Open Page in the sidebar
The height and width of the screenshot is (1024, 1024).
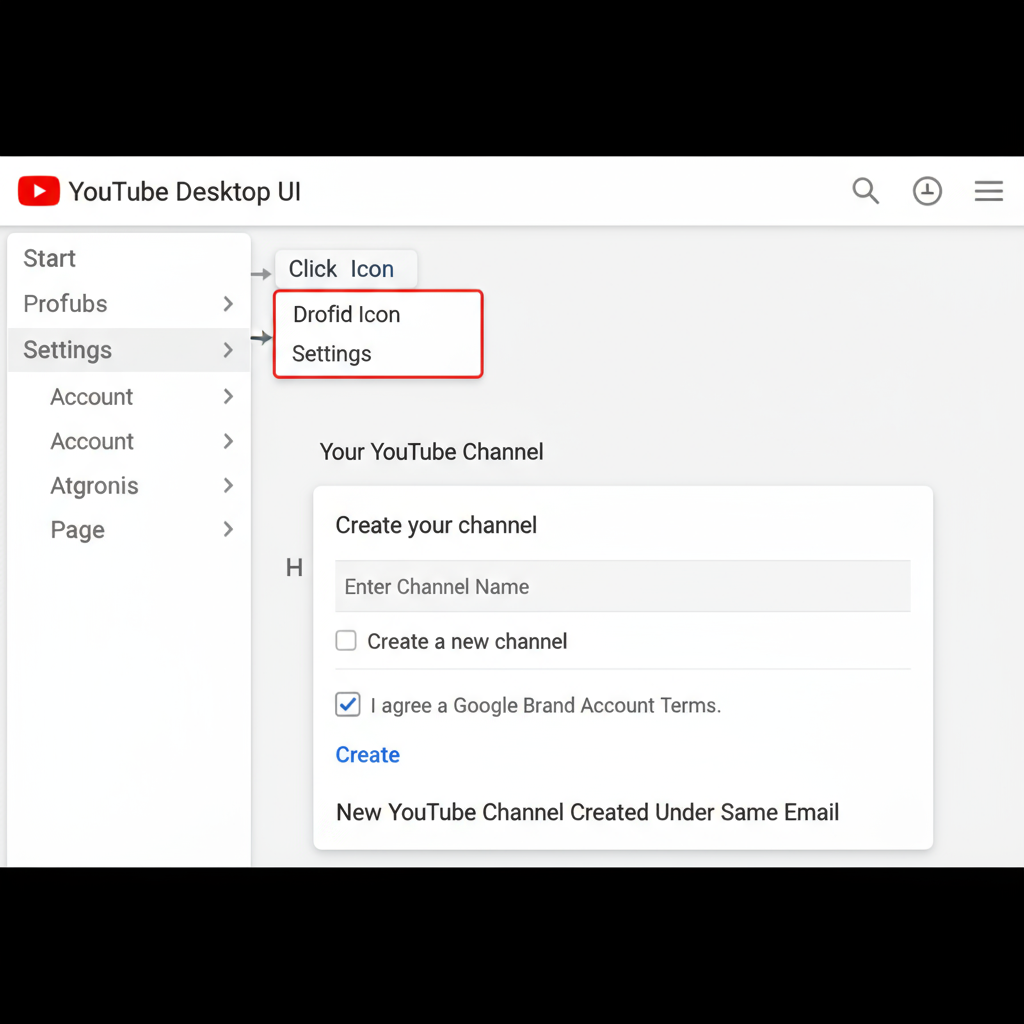coord(78,530)
